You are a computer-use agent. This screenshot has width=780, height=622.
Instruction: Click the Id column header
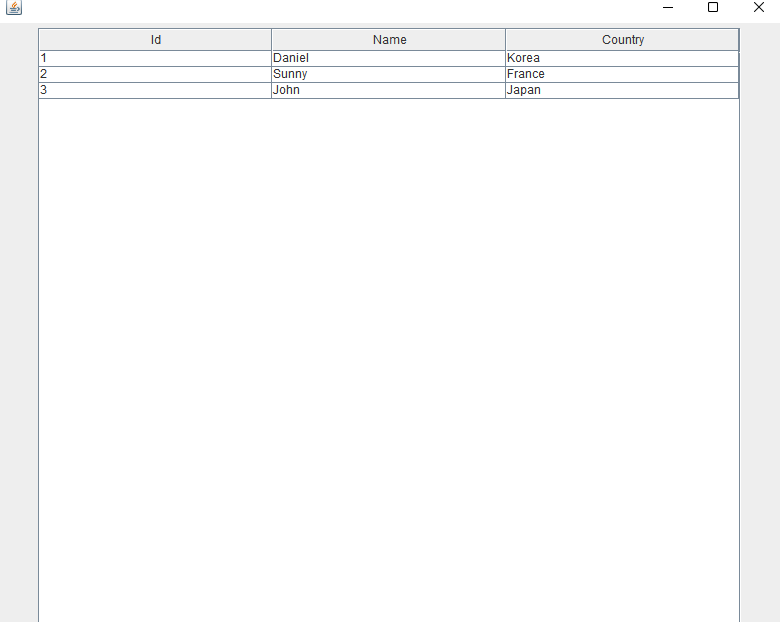[x=155, y=40]
